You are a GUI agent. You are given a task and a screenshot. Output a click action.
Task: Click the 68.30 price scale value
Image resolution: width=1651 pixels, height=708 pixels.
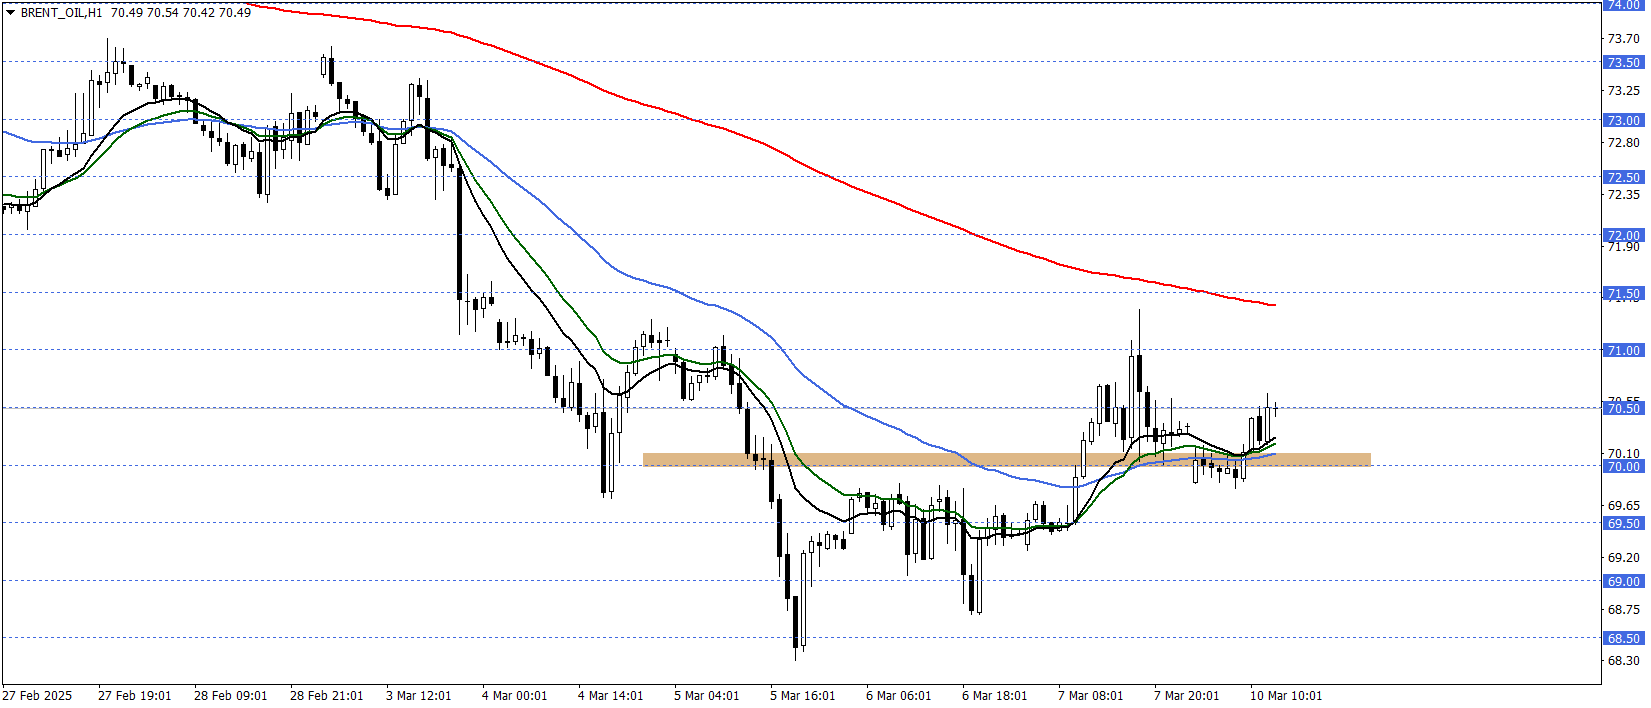(1623, 660)
